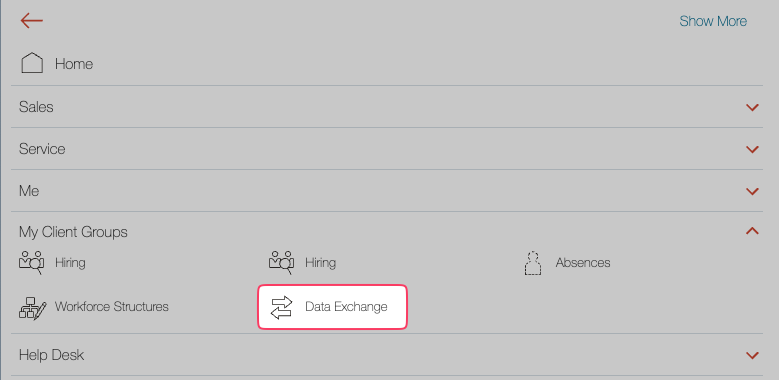Open Hiring icon above Data Exchange

[x=282, y=262]
